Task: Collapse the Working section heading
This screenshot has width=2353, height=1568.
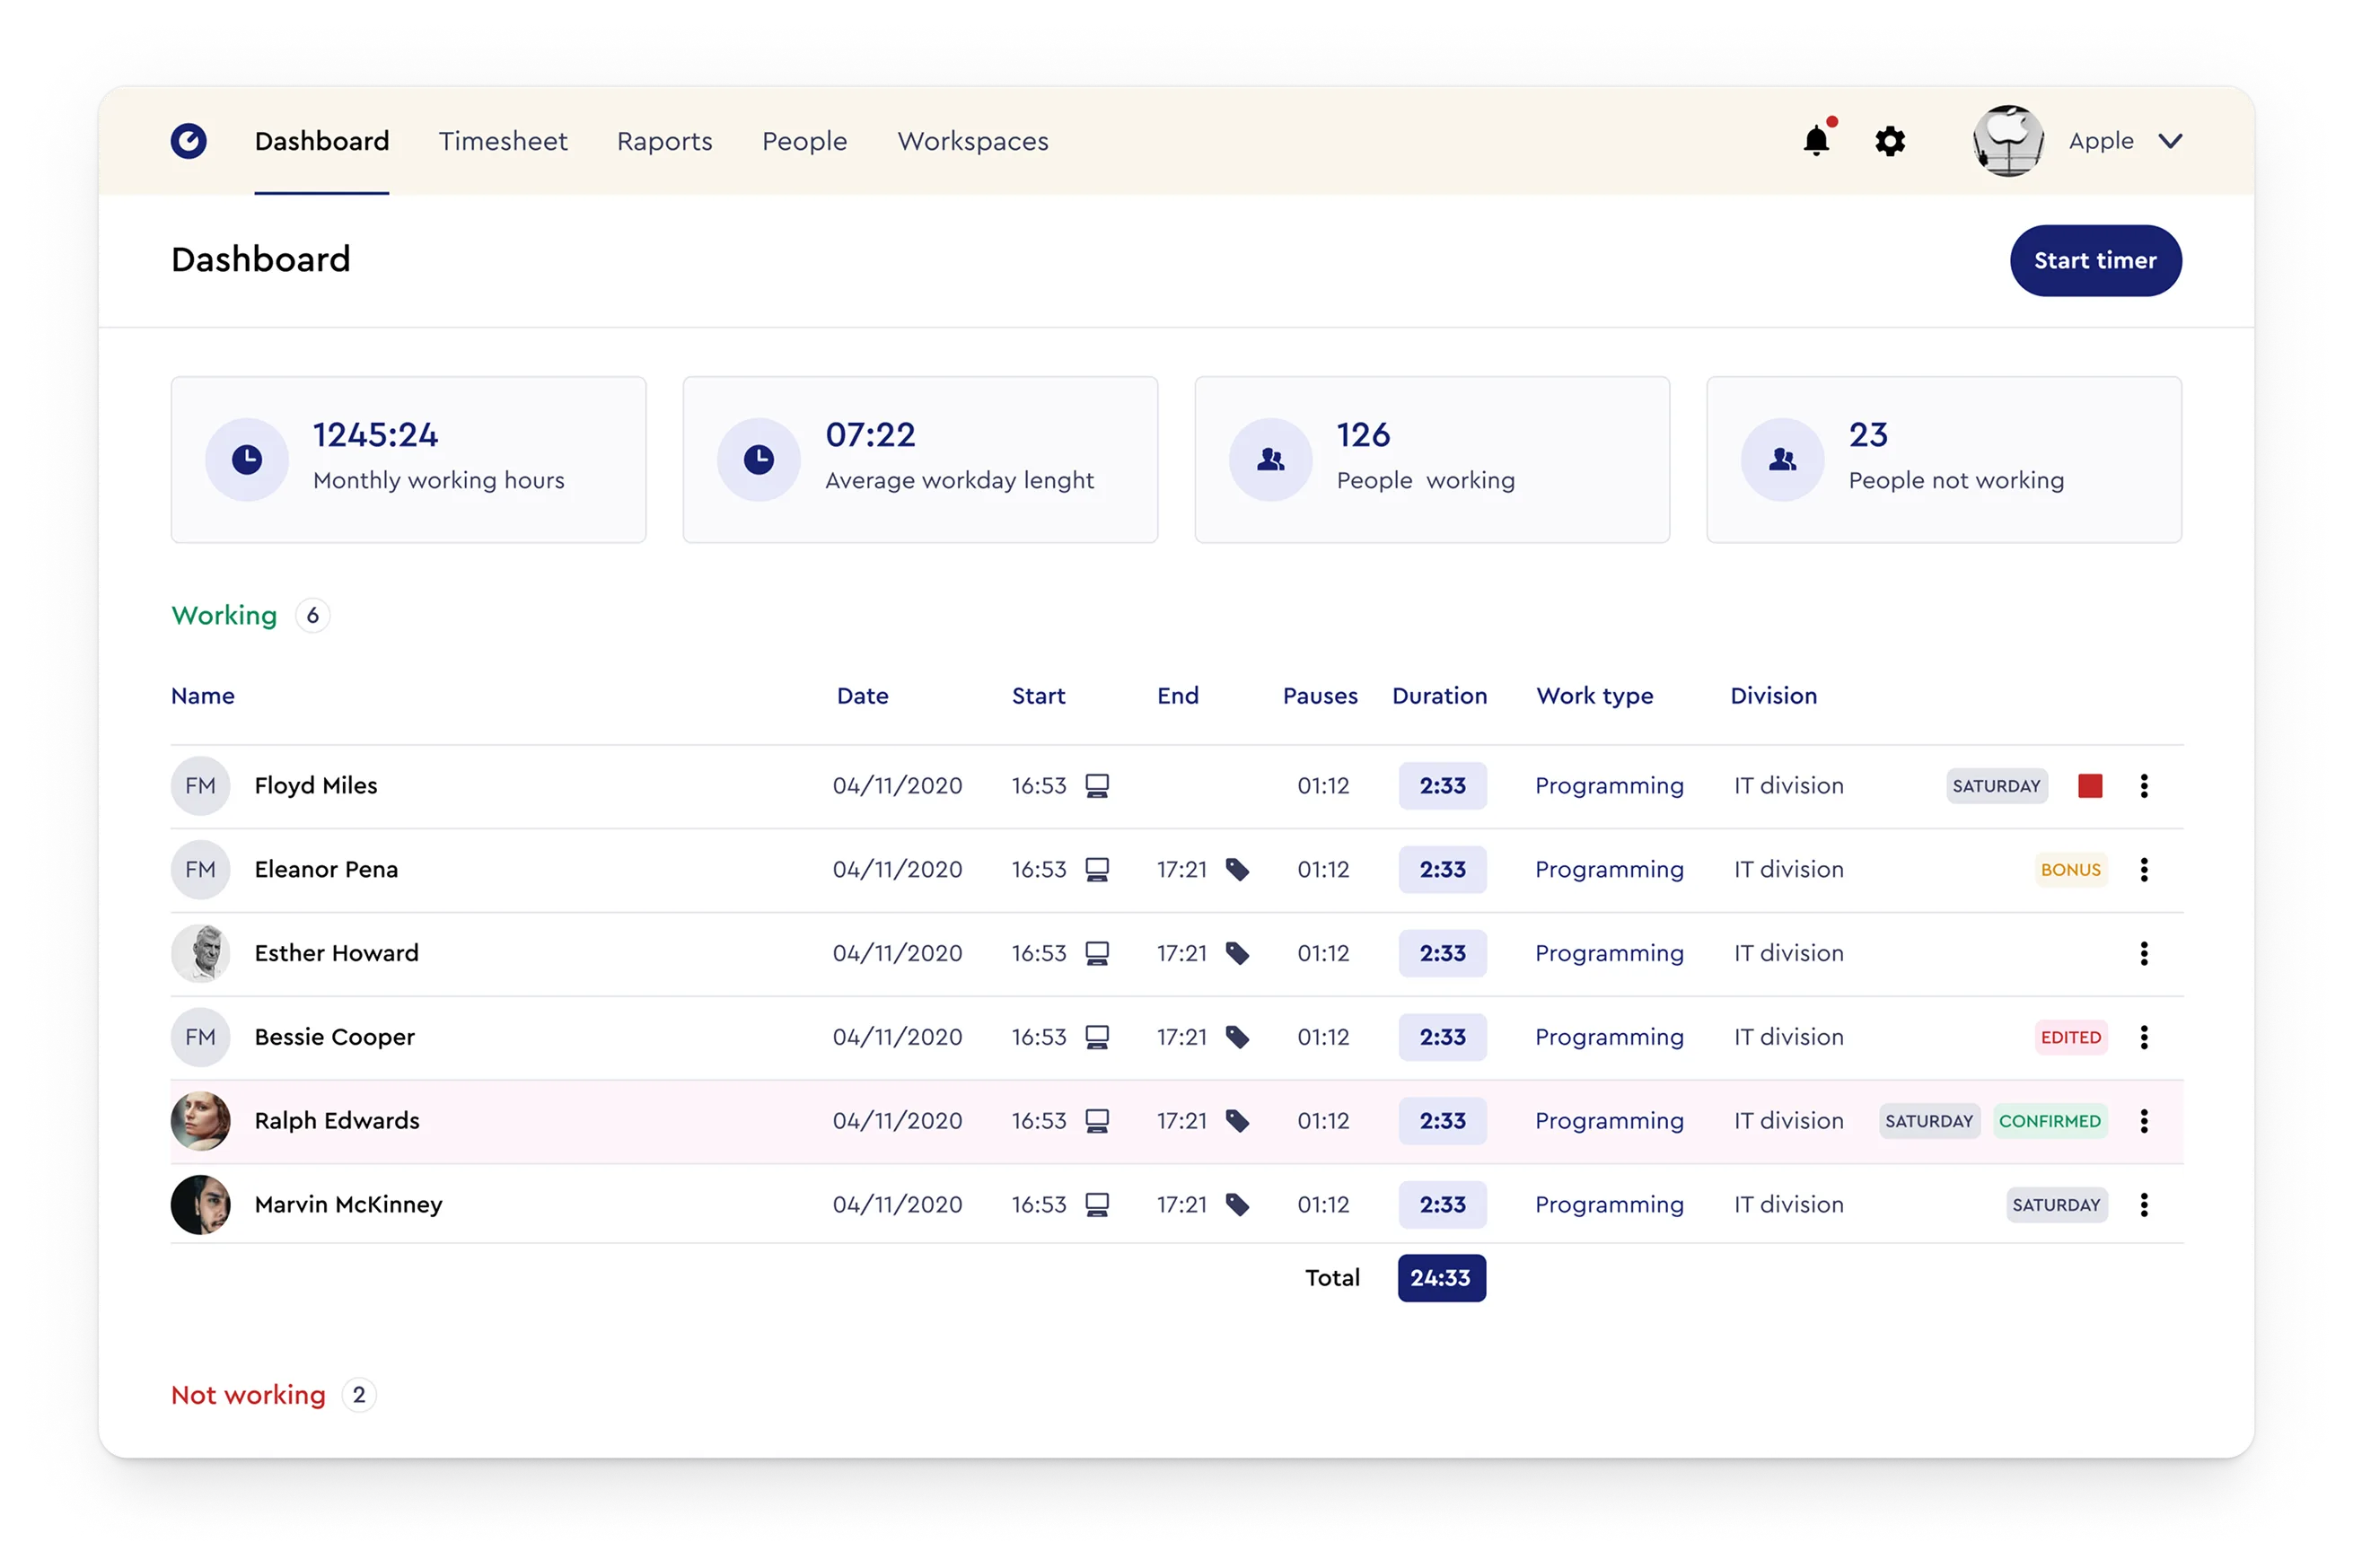Action: 224,615
